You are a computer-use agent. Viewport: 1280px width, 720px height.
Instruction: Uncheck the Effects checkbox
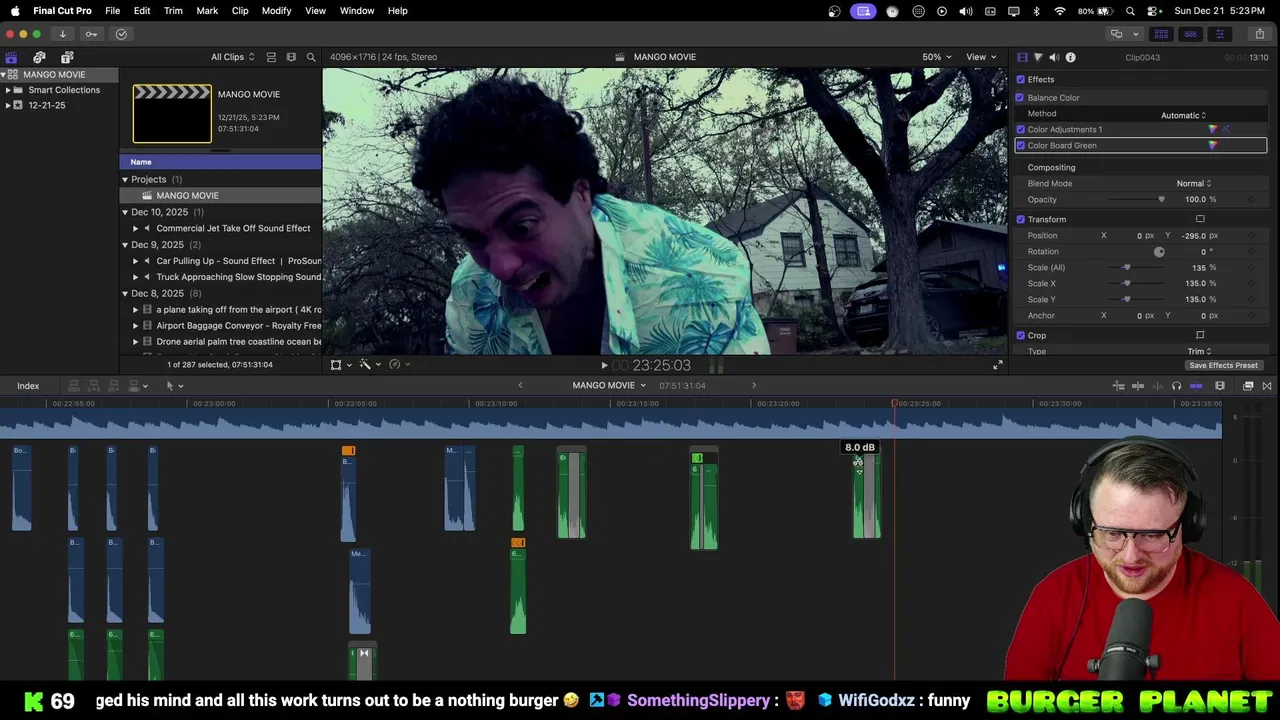coord(1020,79)
